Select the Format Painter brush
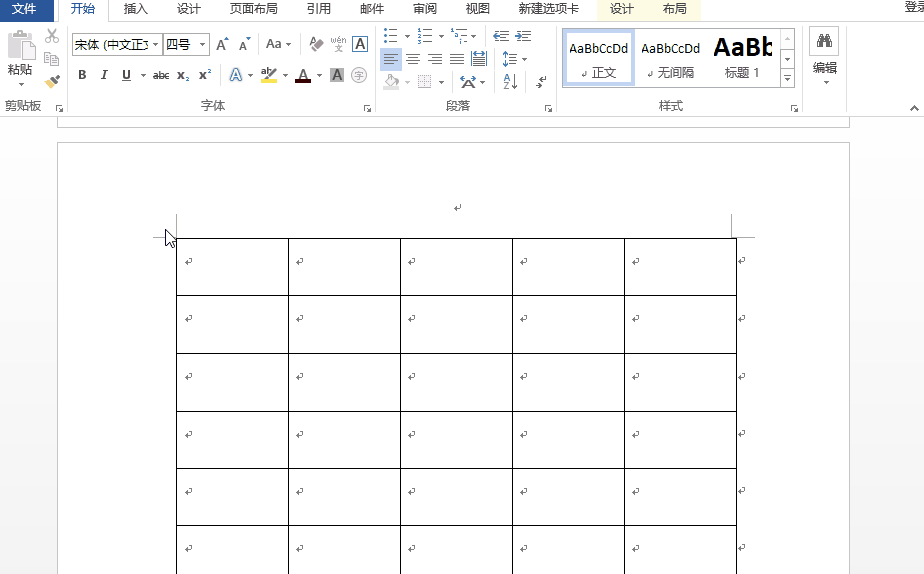Image resolution: width=924 pixels, height=574 pixels. [52, 81]
